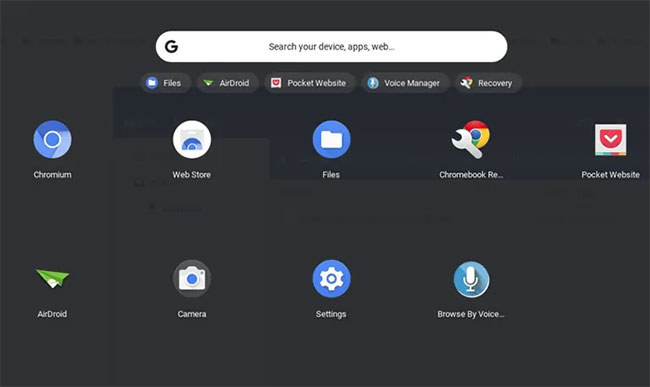Click the Chromium app label
Image resolution: width=650 pixels, height=387 pixels.
[x=52, y=175]
